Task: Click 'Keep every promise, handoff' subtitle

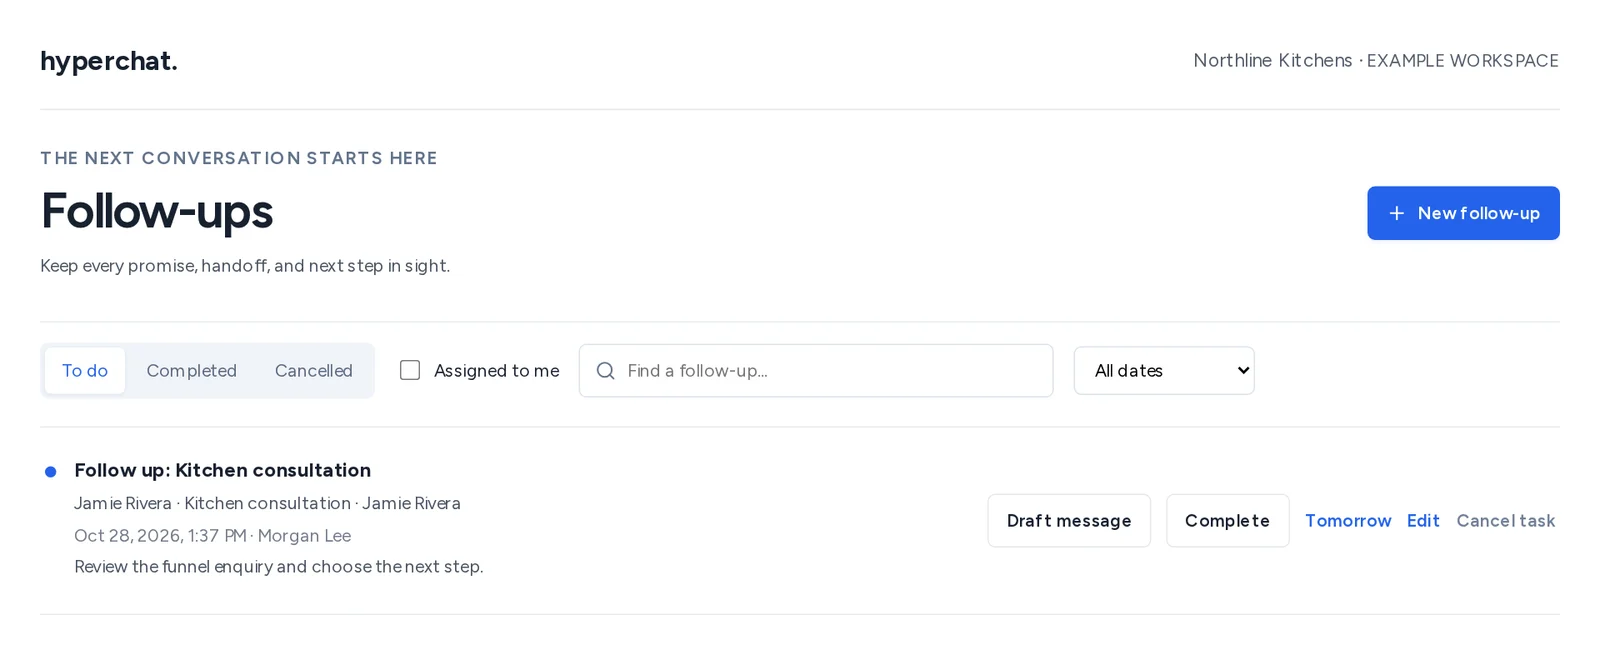Action: [245, 266]
